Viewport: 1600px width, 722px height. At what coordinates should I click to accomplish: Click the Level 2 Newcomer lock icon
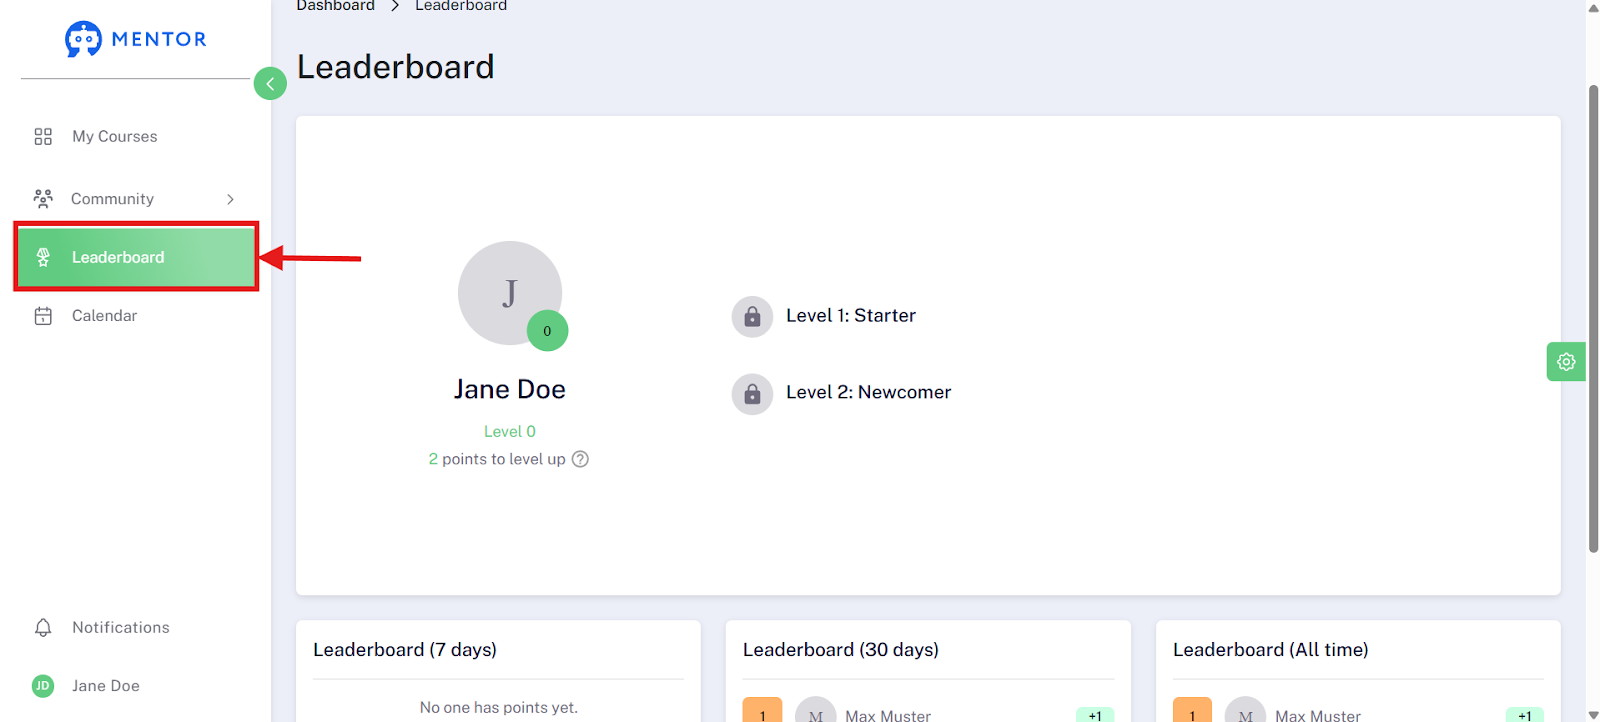point(752,394)
